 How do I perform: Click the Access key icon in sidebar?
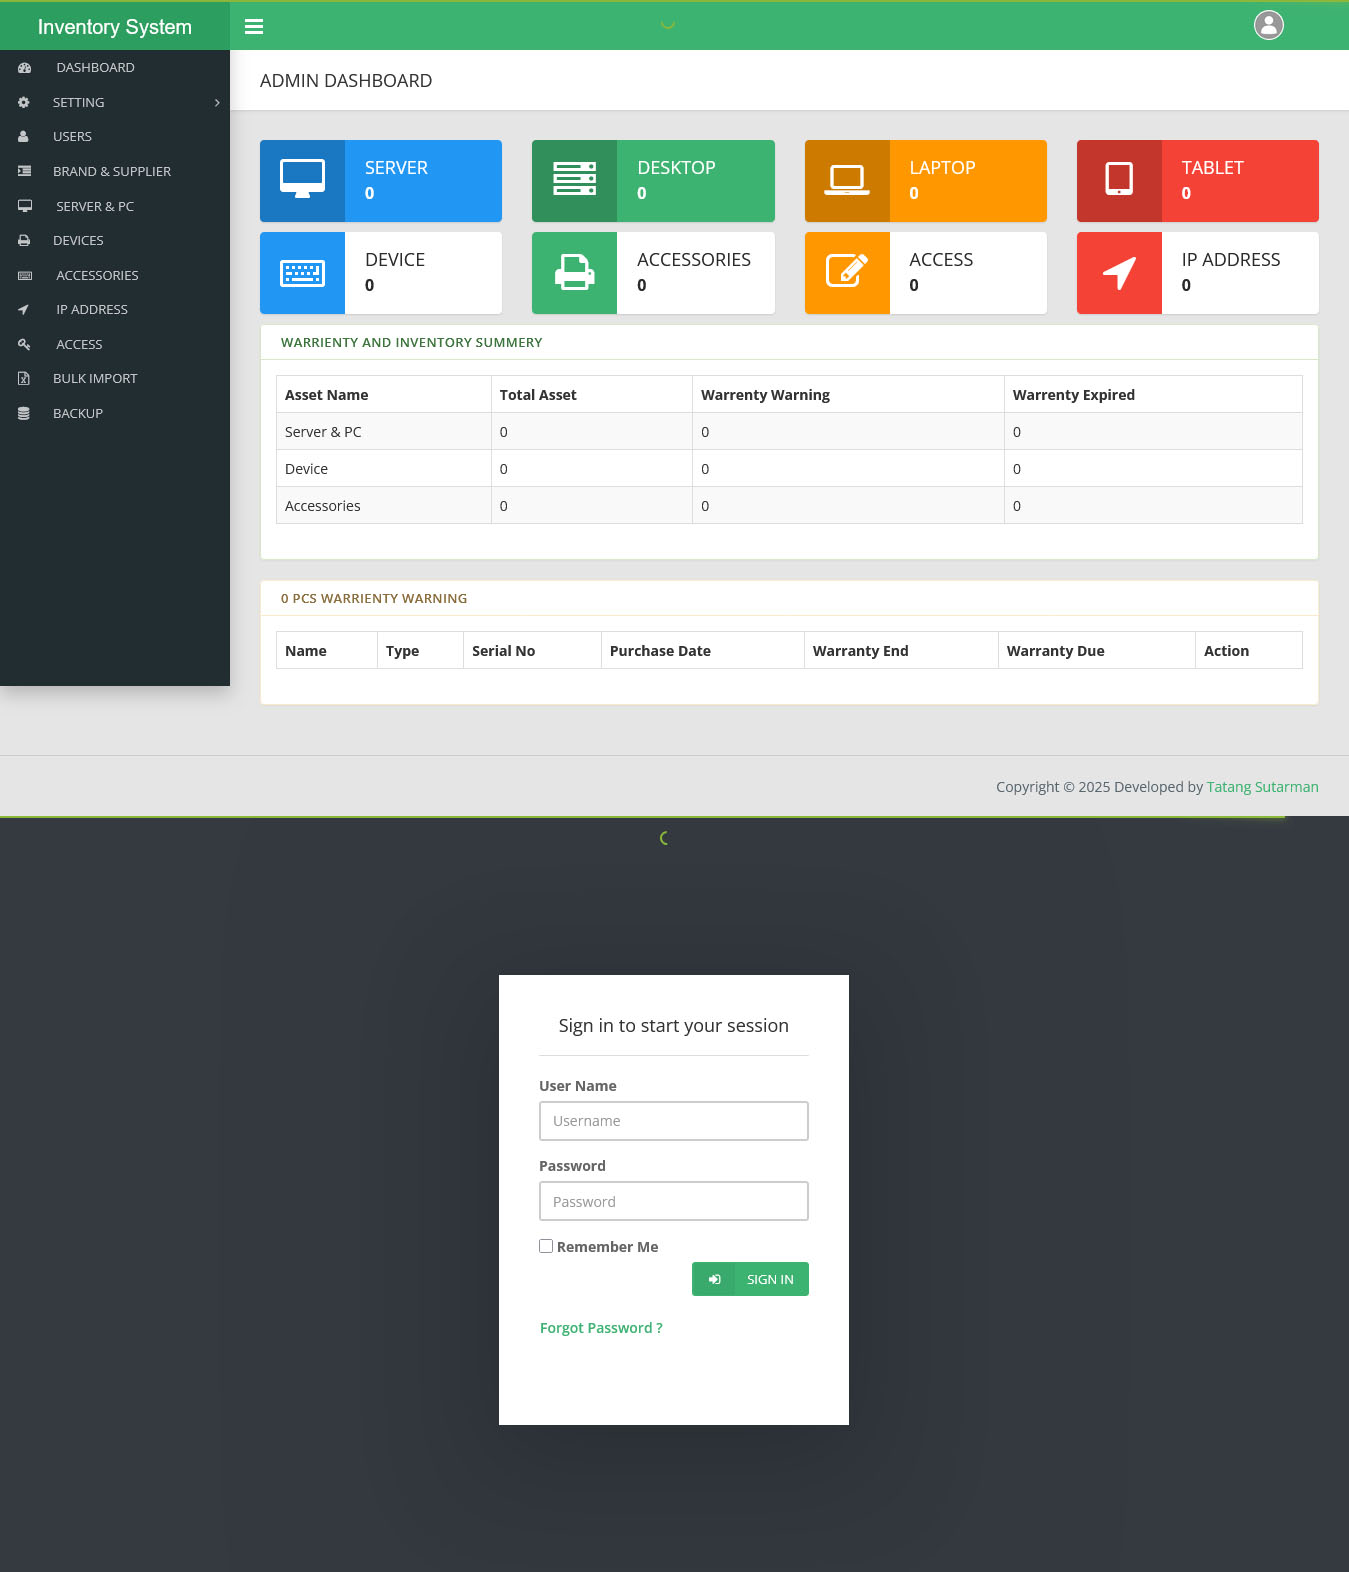[x=24, y=344]
